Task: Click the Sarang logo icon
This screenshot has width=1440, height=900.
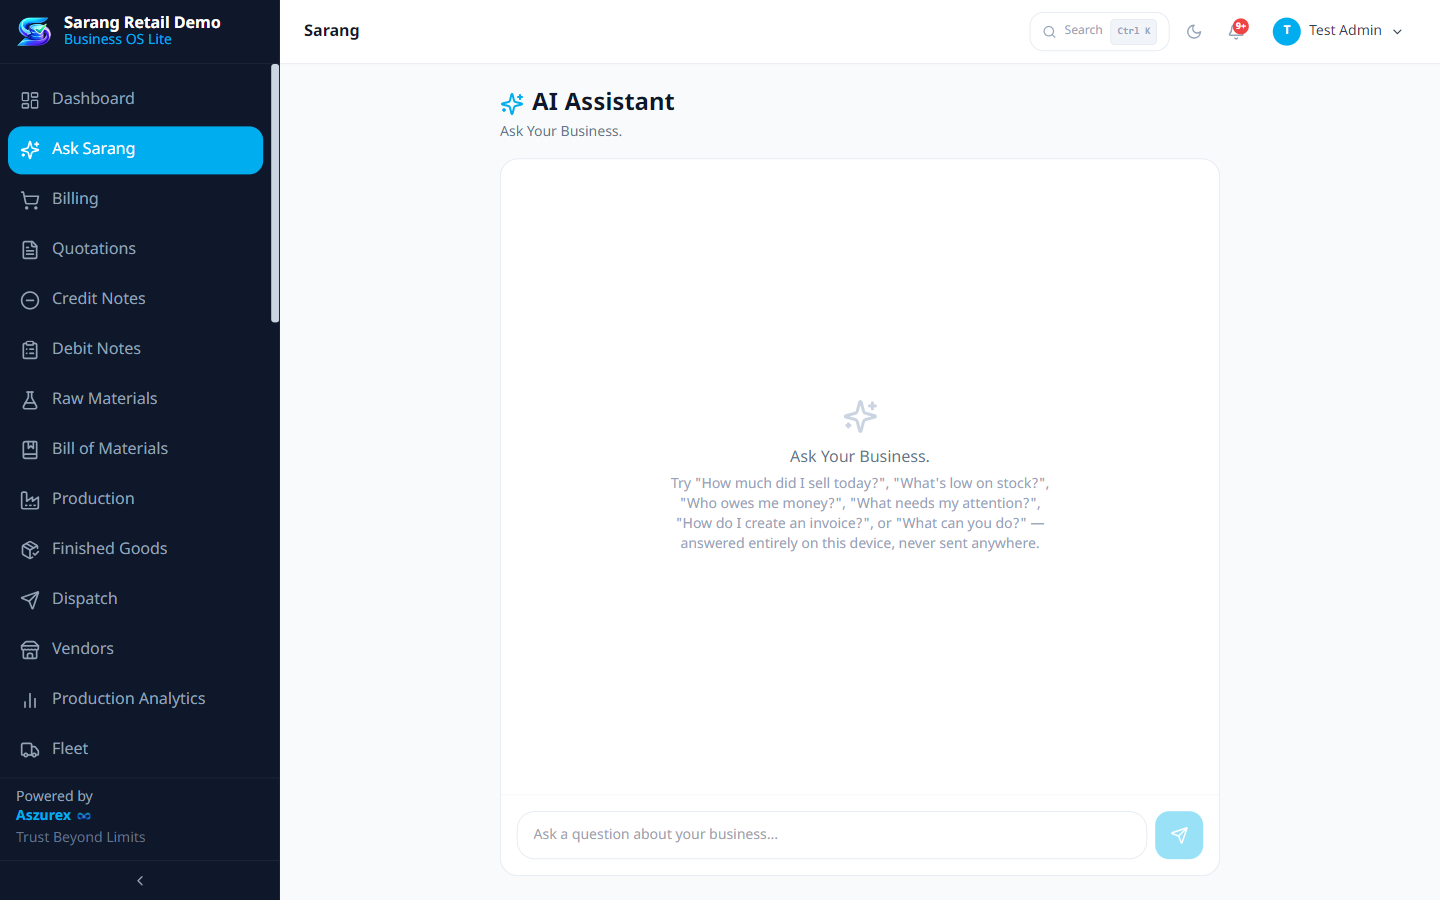Action: click(35, 31)
